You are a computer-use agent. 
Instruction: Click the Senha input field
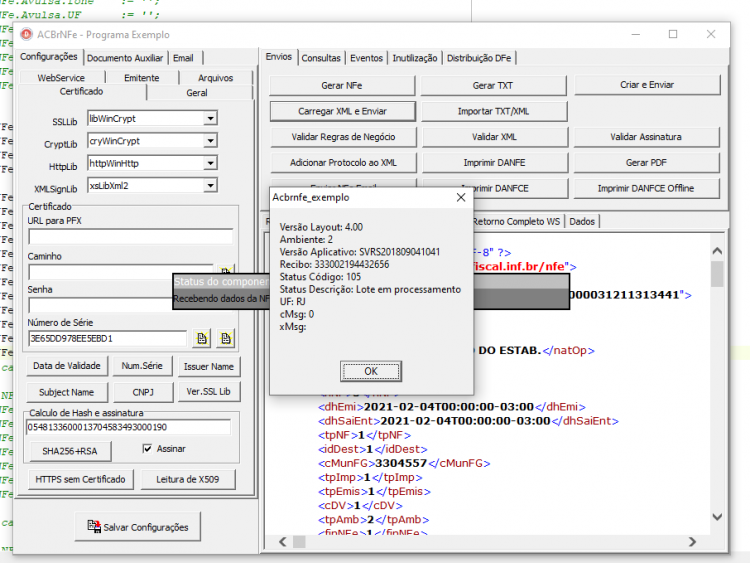tap(100, 305)
